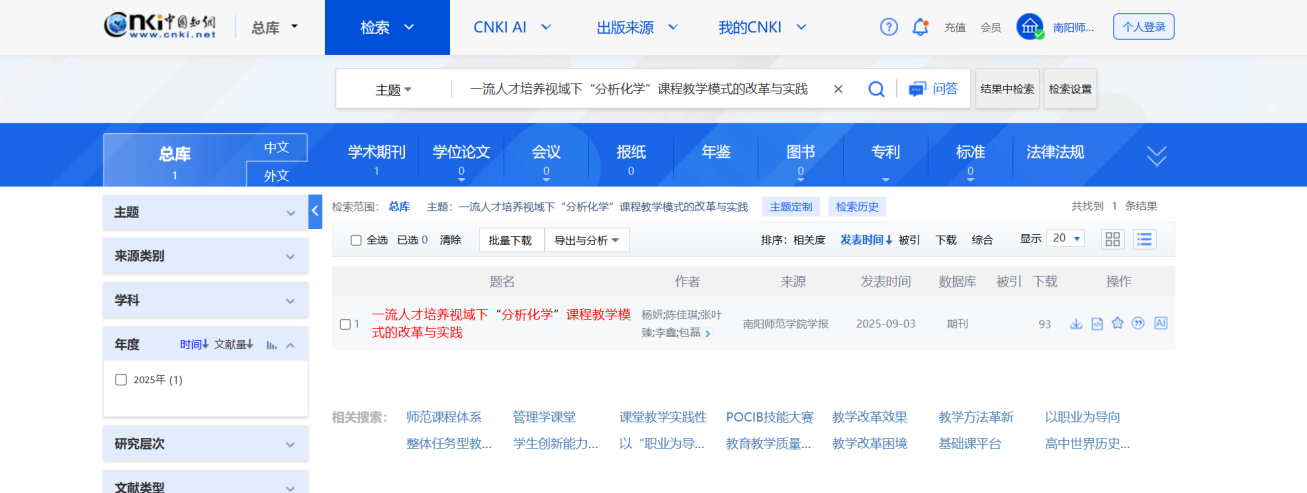This screenshot has height=493, width=1307.
Task: Check the 全选 select-all checkbox
Action: pos(356,240)
